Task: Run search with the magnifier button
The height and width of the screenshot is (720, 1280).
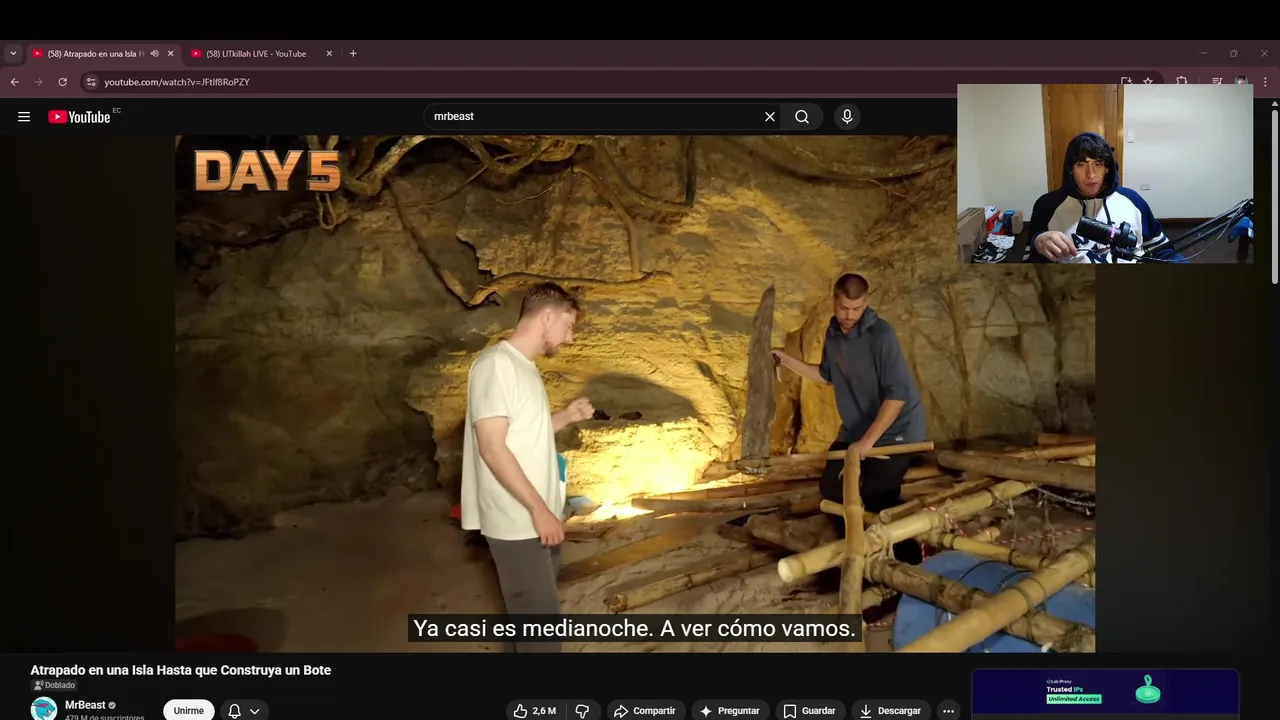Action: tap(802, 117)
